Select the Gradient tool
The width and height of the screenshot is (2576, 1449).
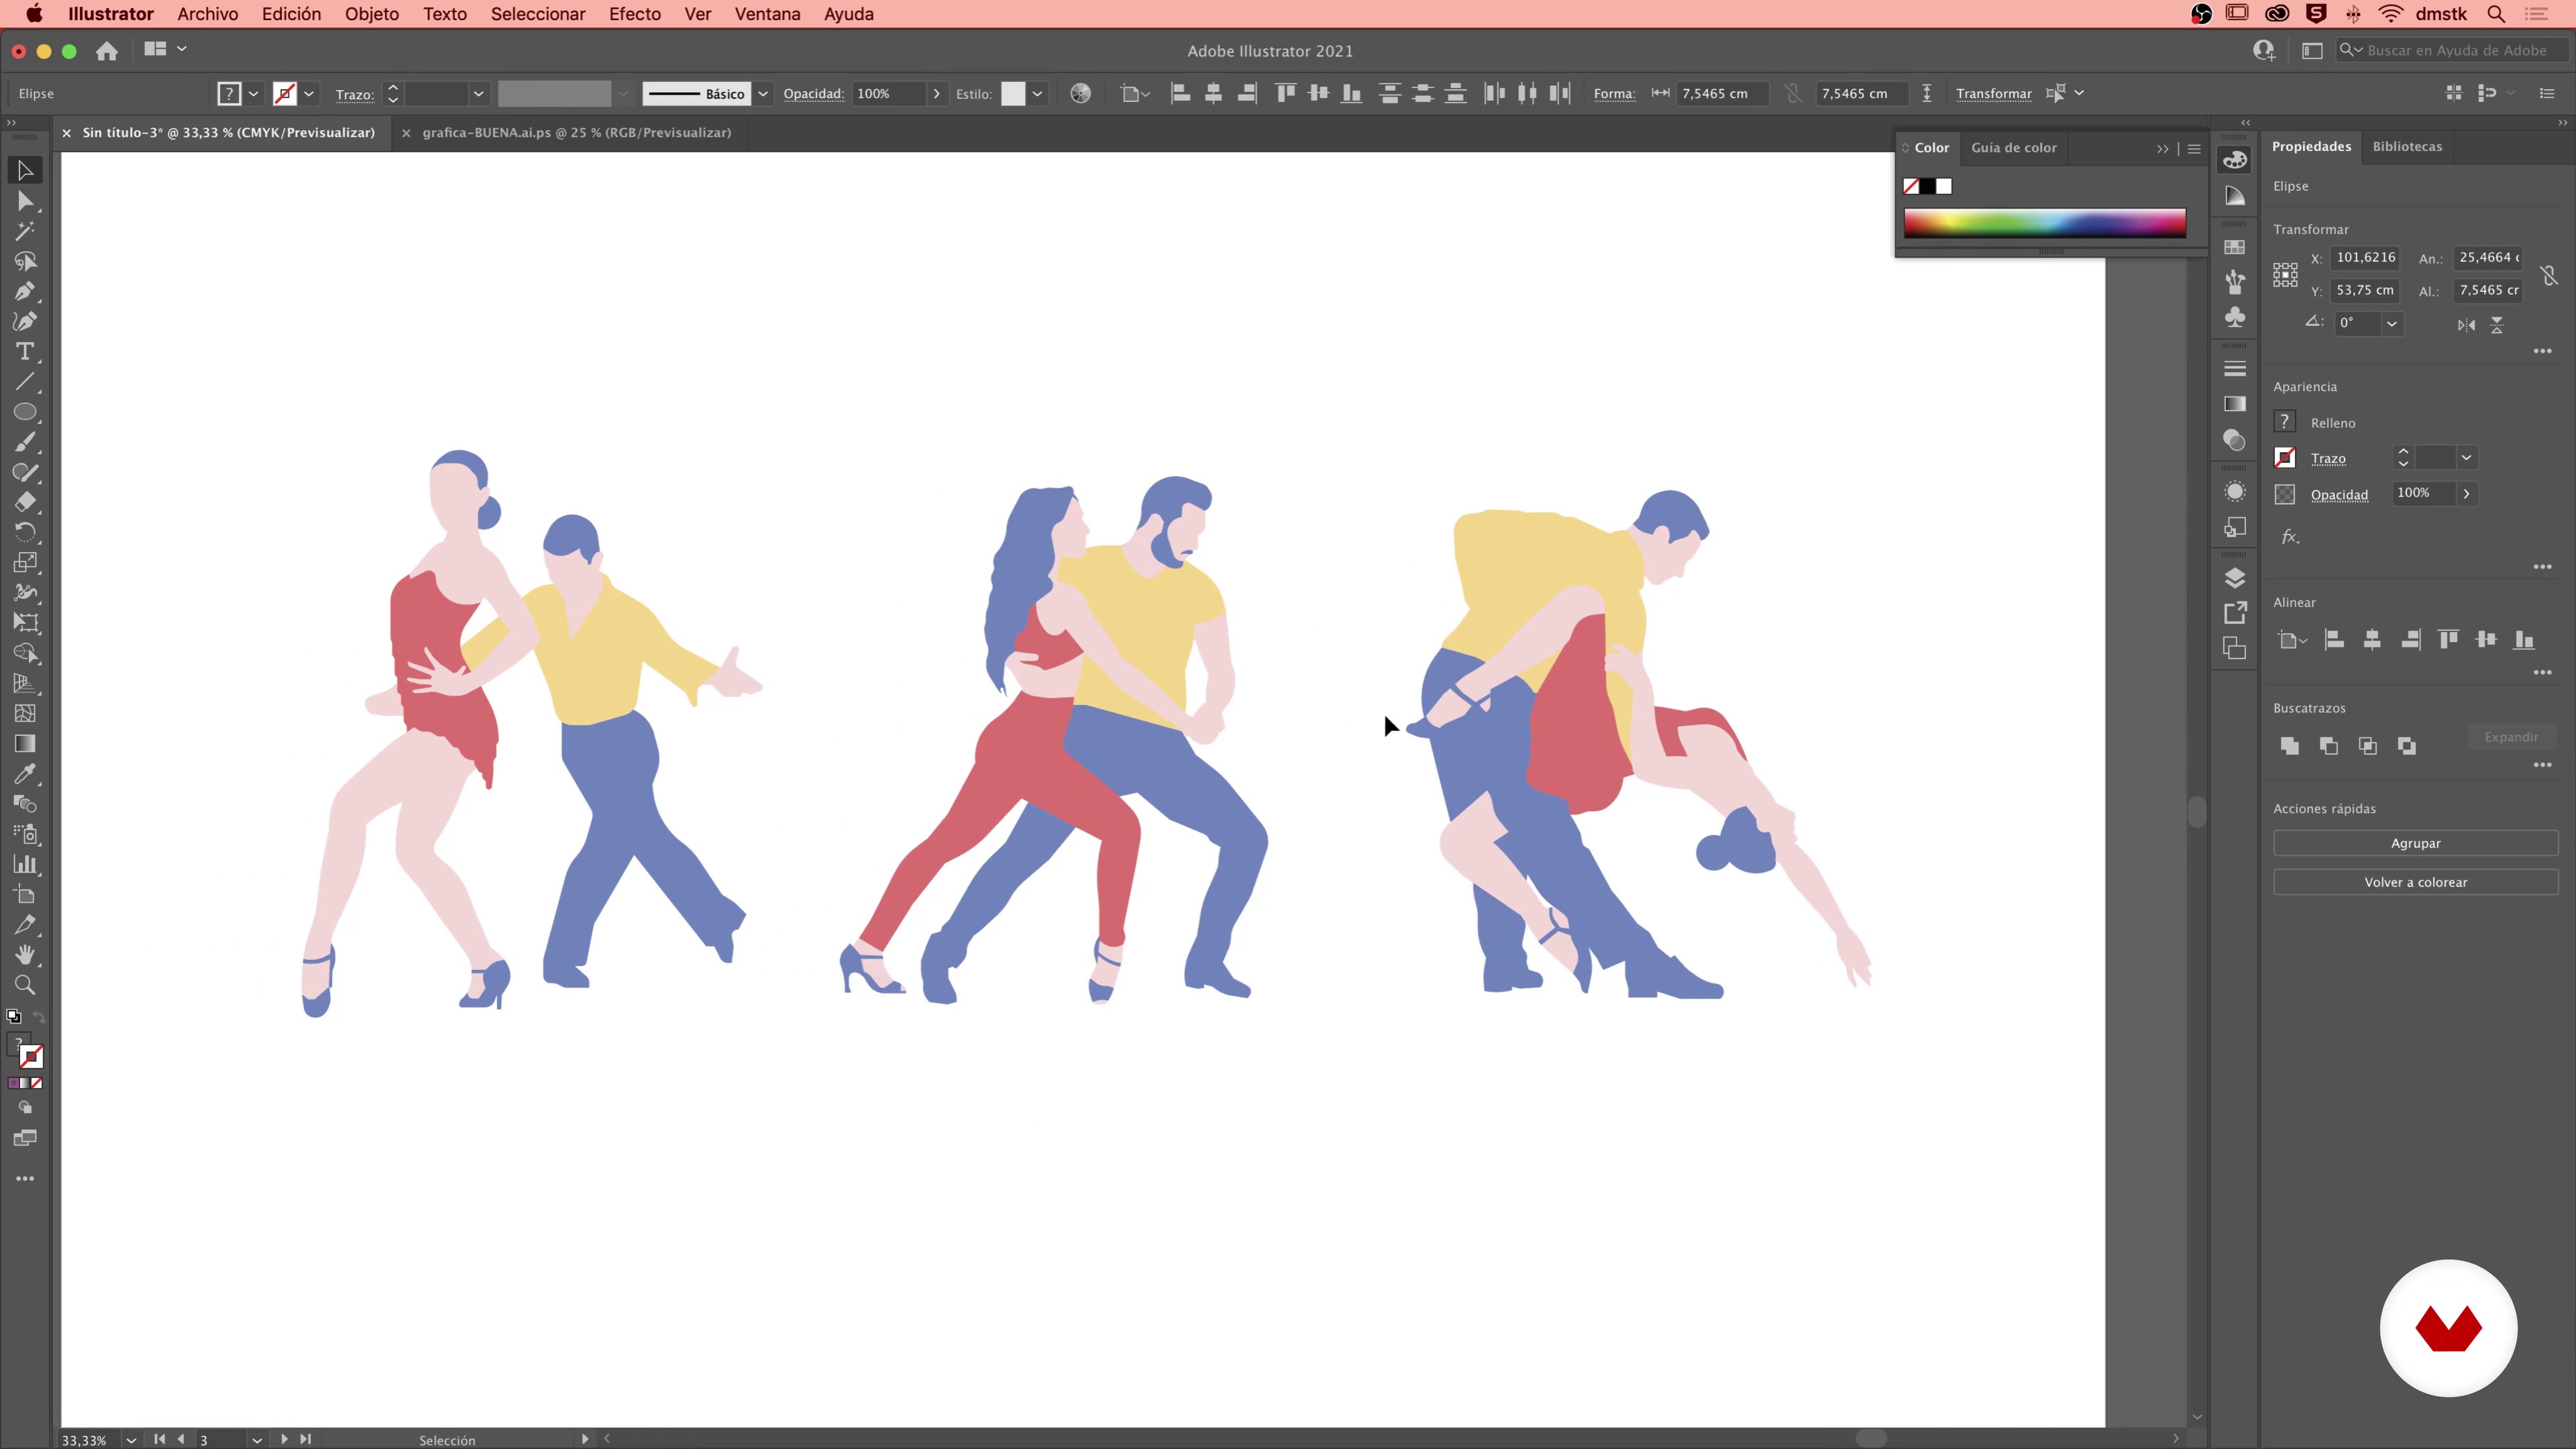[25, 744]
